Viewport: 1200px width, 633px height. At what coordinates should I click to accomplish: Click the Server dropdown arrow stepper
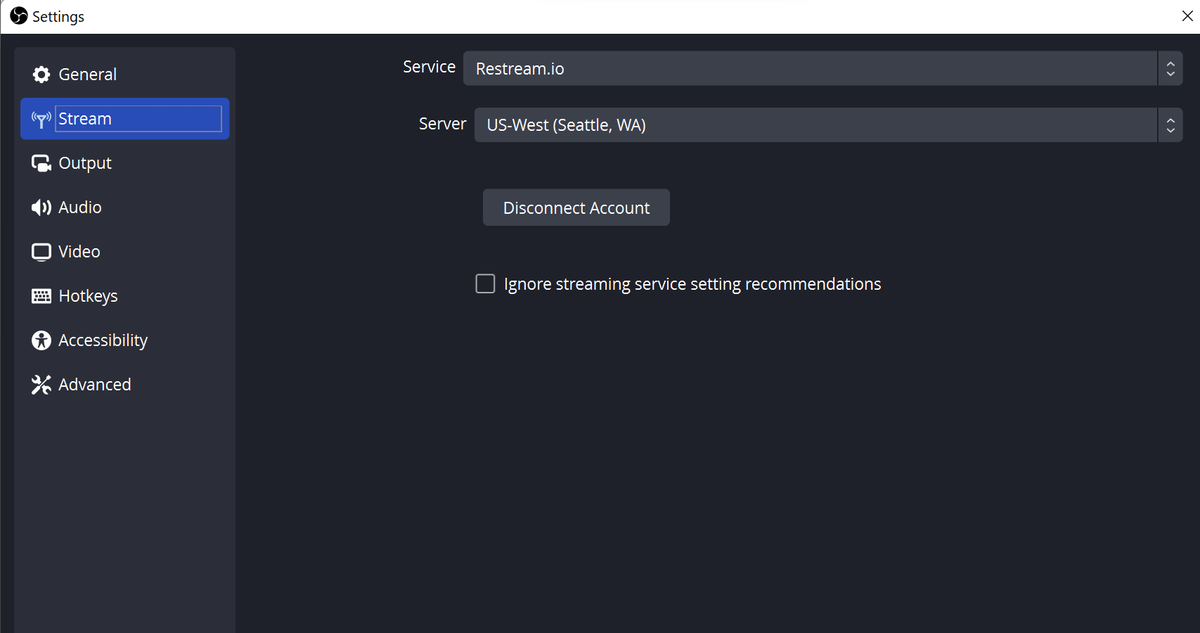1170,125
